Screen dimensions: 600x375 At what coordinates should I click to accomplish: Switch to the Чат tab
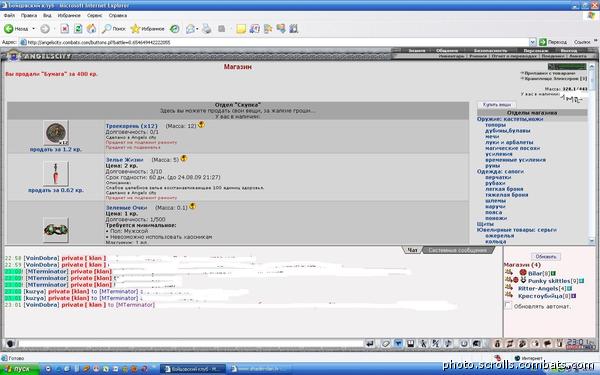(412, 250)
